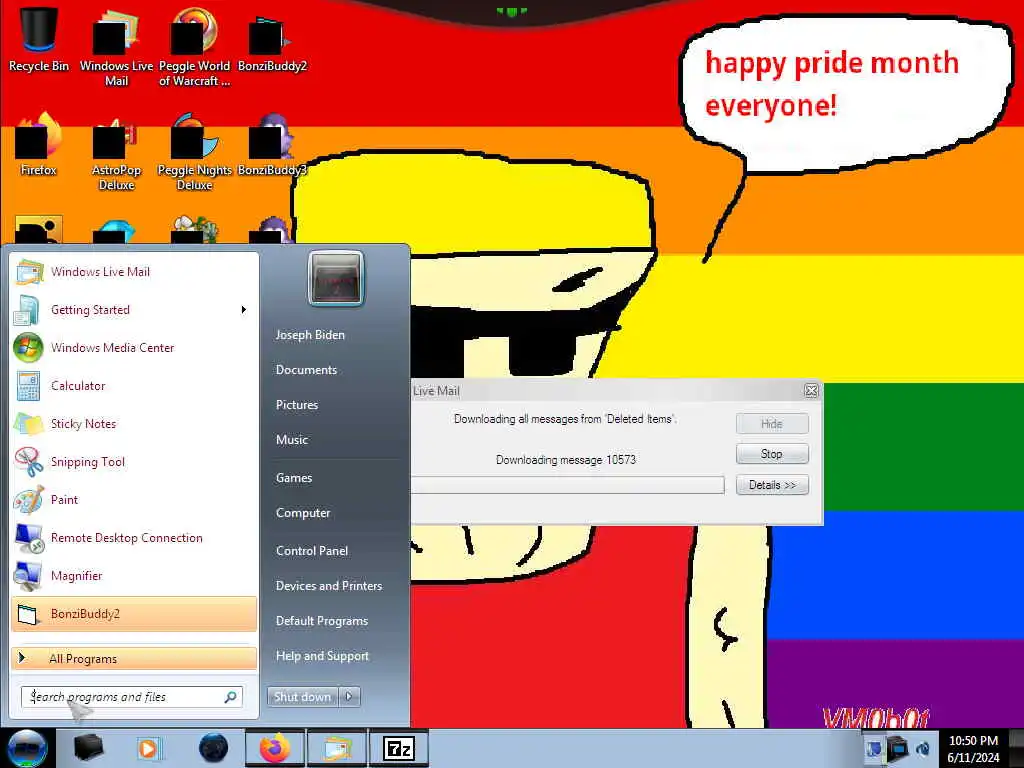The height and width of the screenshot is (768, 1024).
Task: Expand the Getting Started submenu arrow
Action: pyautogui.click(x=244, y=310)
